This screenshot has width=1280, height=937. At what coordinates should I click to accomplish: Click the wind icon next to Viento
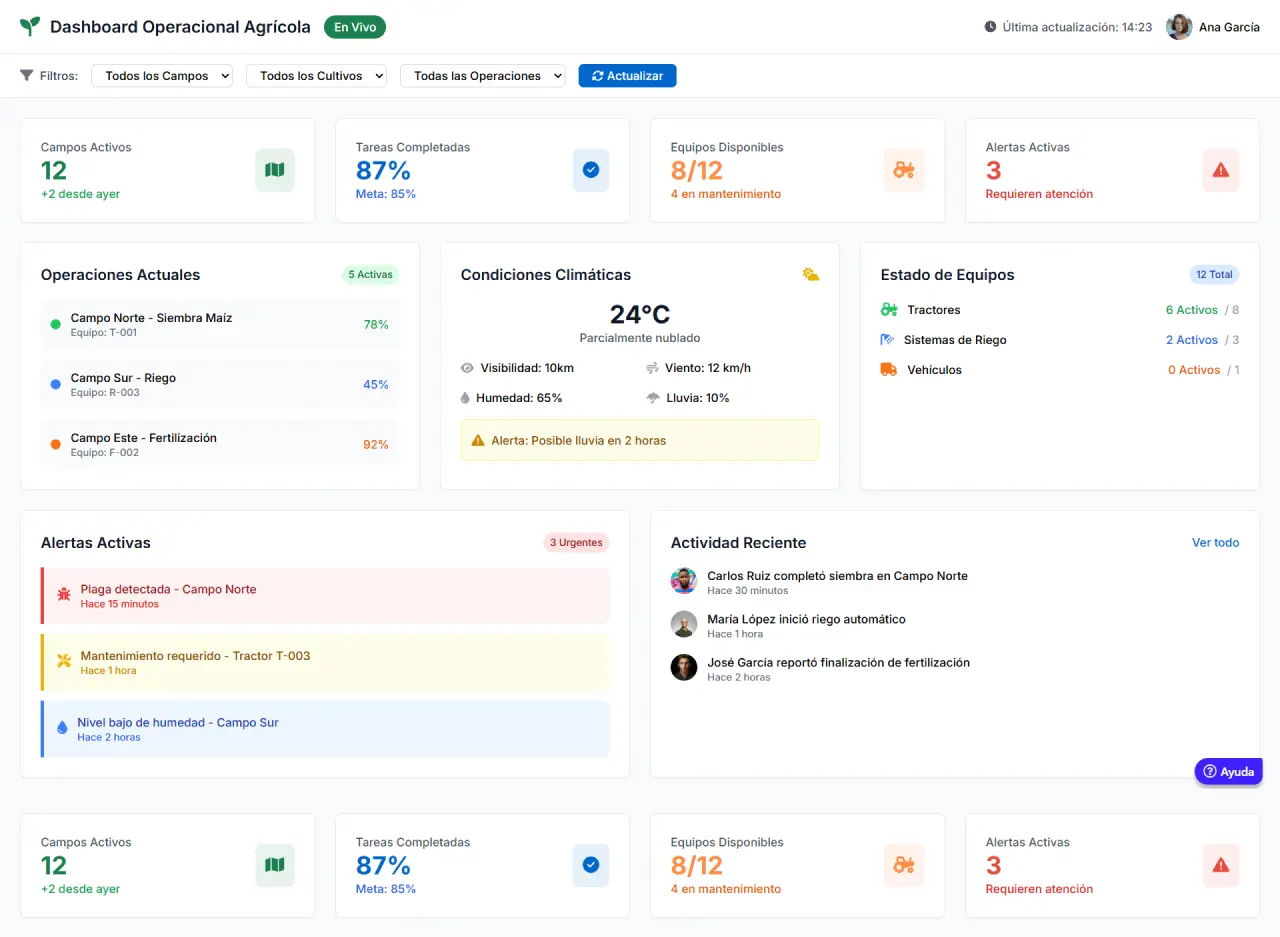(653, 368)
